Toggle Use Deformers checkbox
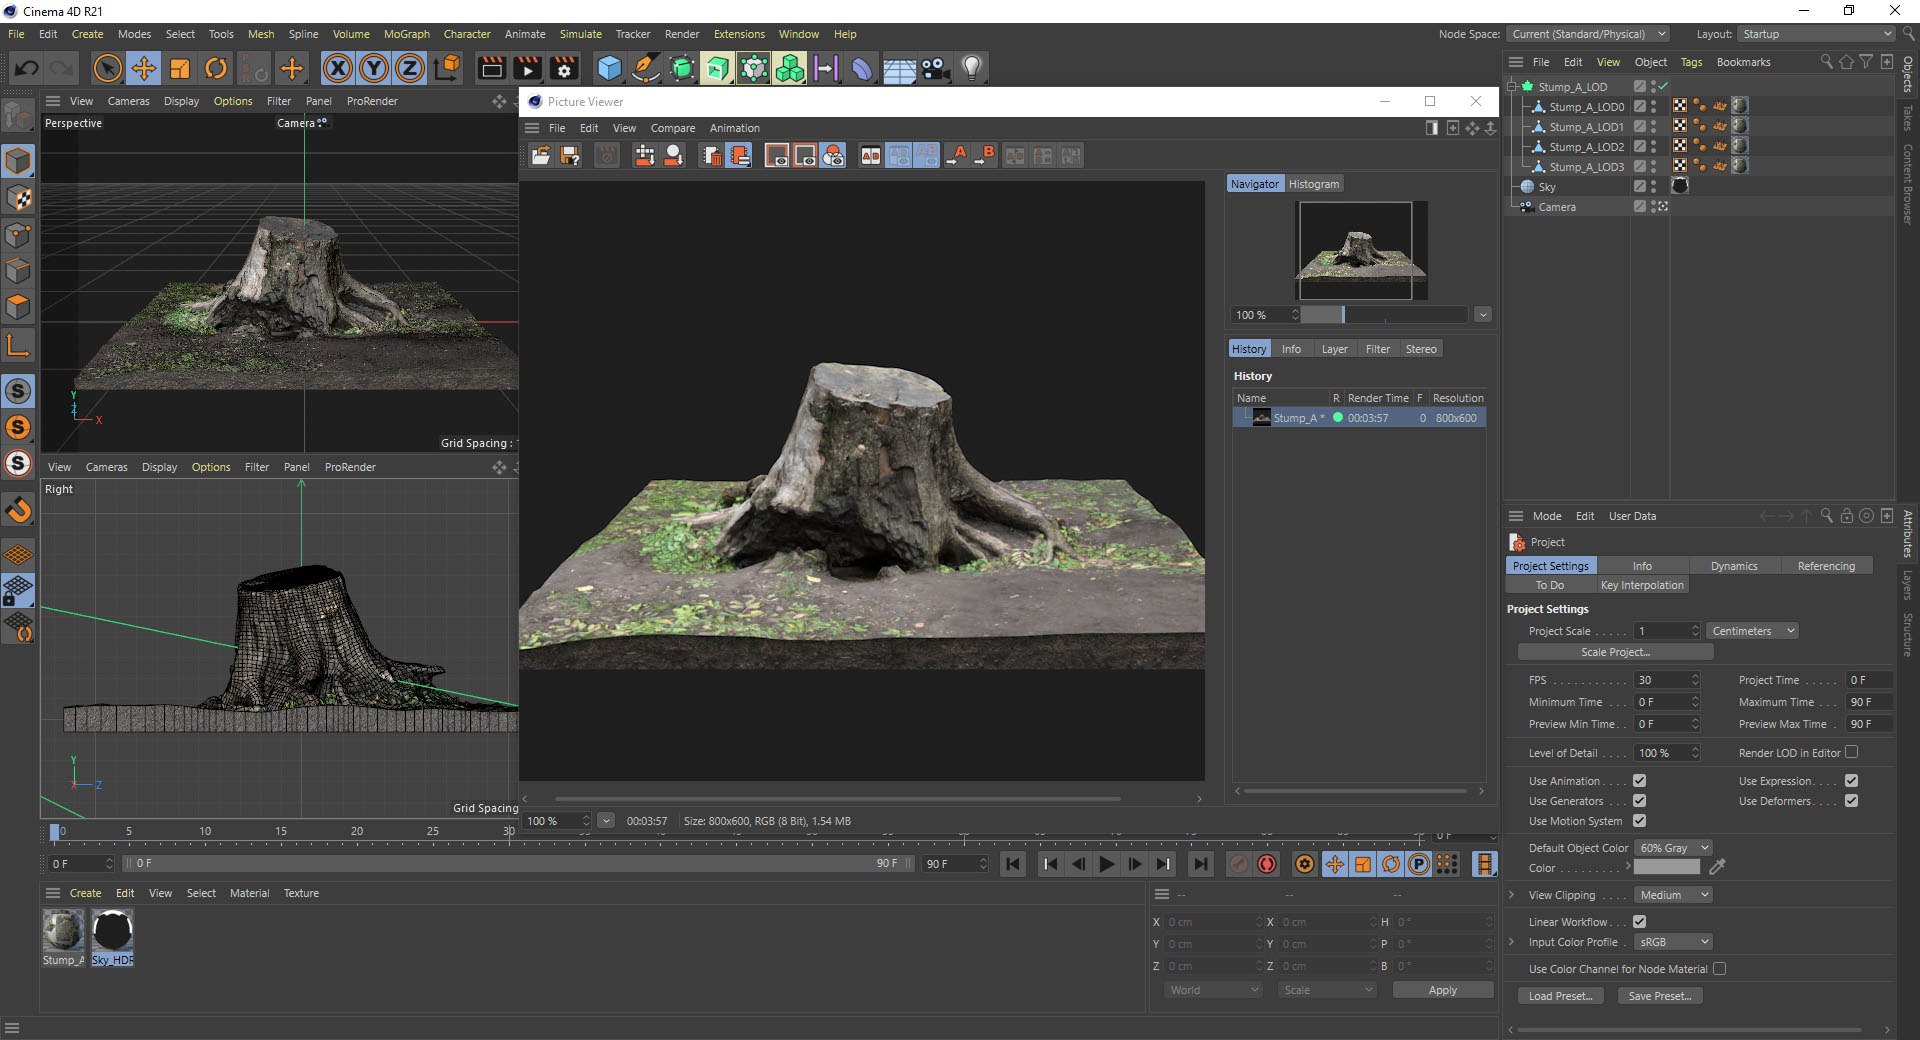Viewport: 1920px width, 1040px height. 1851,800
